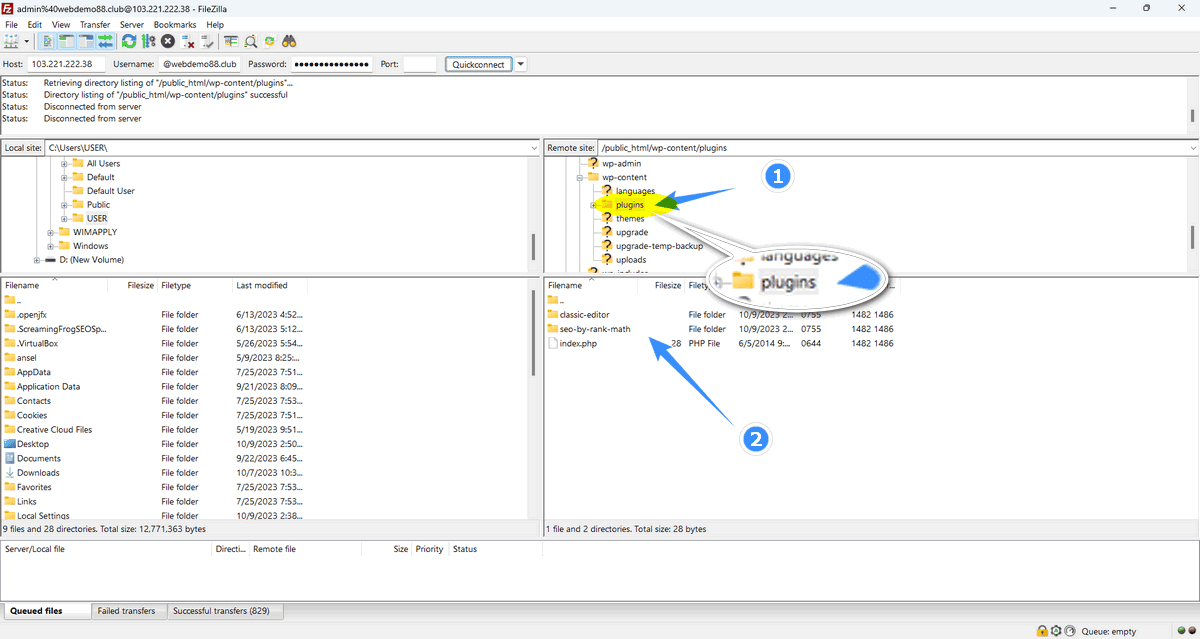The height and width of the screenshot is (639, 1200).
Task: Collapse the wp-content remote folder
Action: pyautogui.click(x=579, y=178)
